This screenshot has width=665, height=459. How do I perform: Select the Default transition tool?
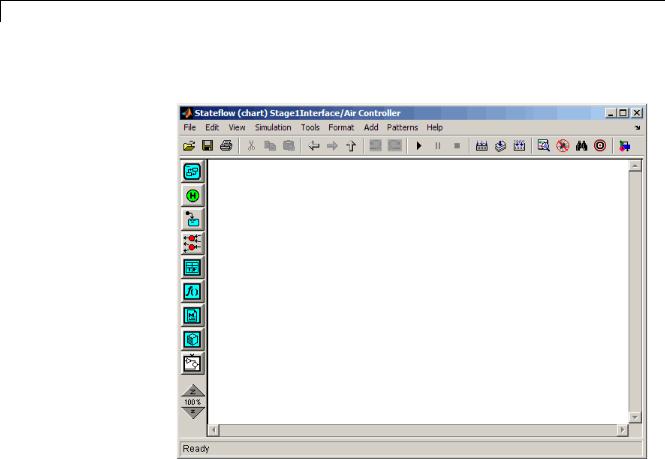click(x=193, y=220)
